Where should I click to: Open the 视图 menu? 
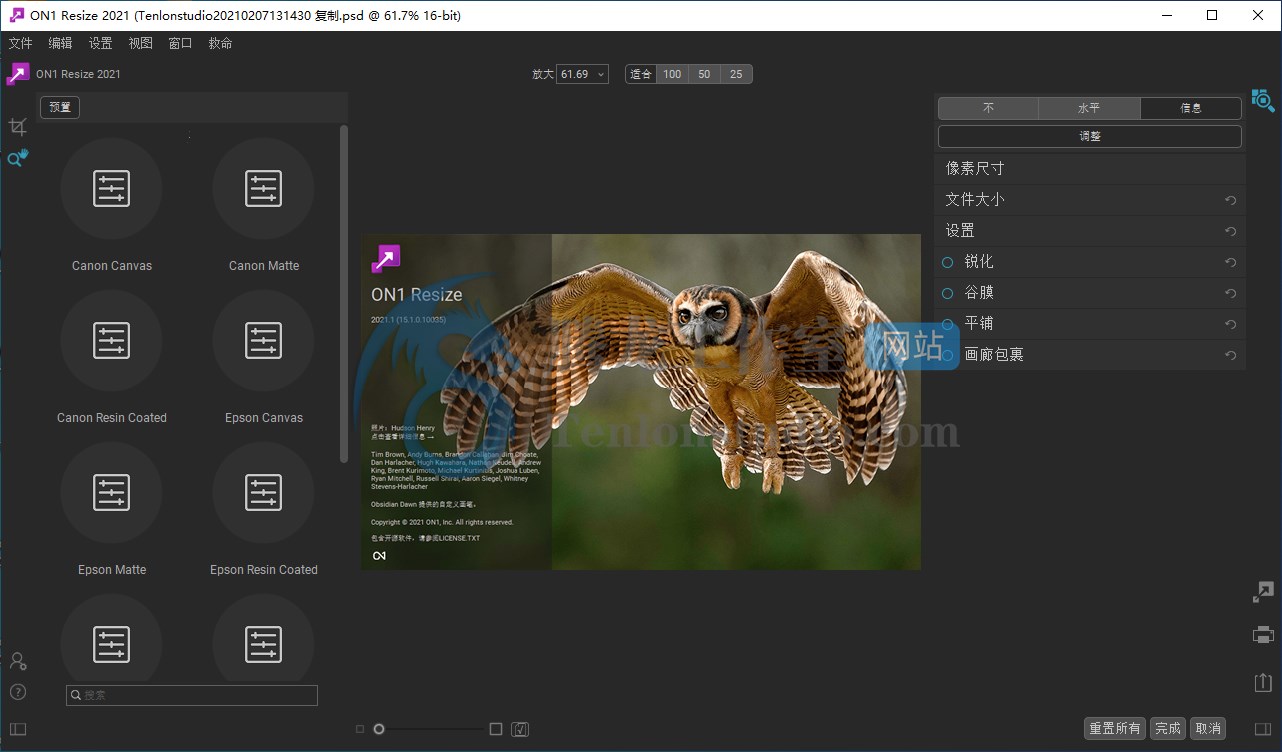(x=140, y=43)
